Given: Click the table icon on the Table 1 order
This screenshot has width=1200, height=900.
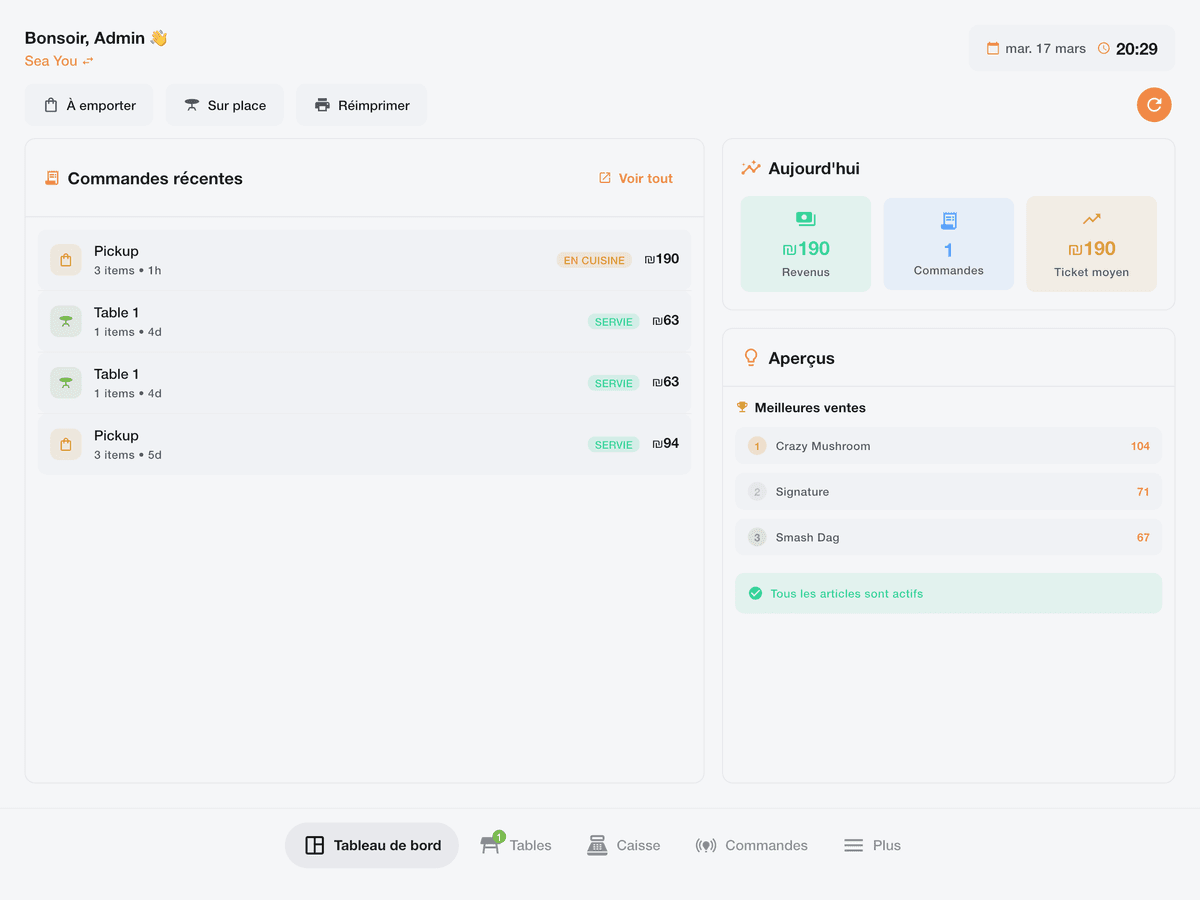Looking at the screenshot, I should tap(65, 321).
